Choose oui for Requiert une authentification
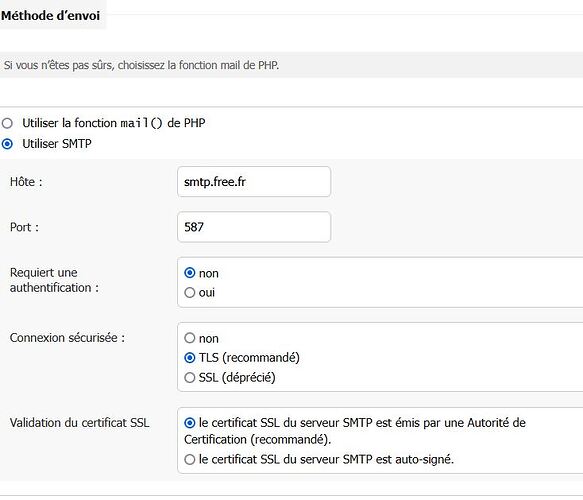The width and height of the screenshot is (583, 500). click(190, 293)
